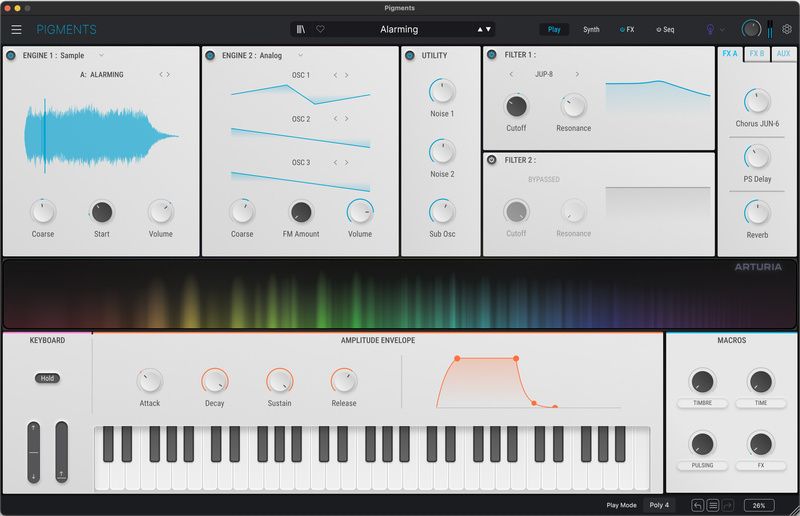Toggle Engine 1 power button

pyautogui.click(x=11, y=55)
